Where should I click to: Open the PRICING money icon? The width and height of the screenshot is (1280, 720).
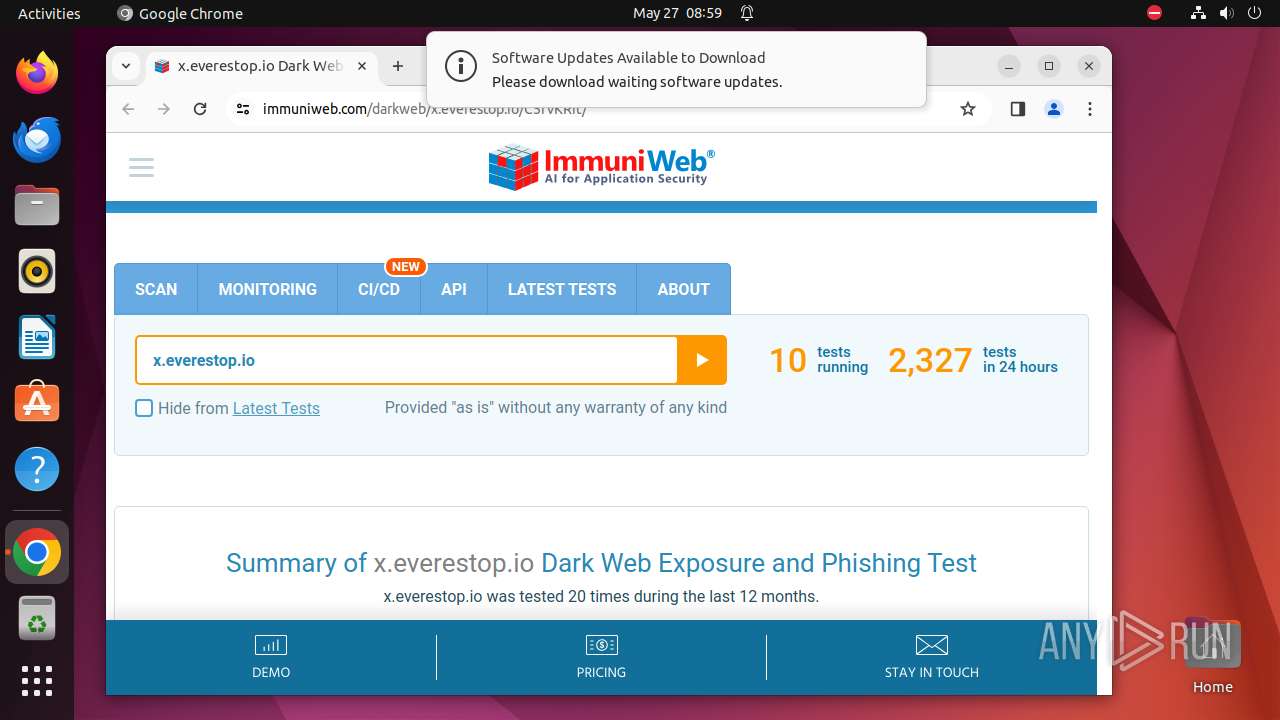(x=601, y=645)
